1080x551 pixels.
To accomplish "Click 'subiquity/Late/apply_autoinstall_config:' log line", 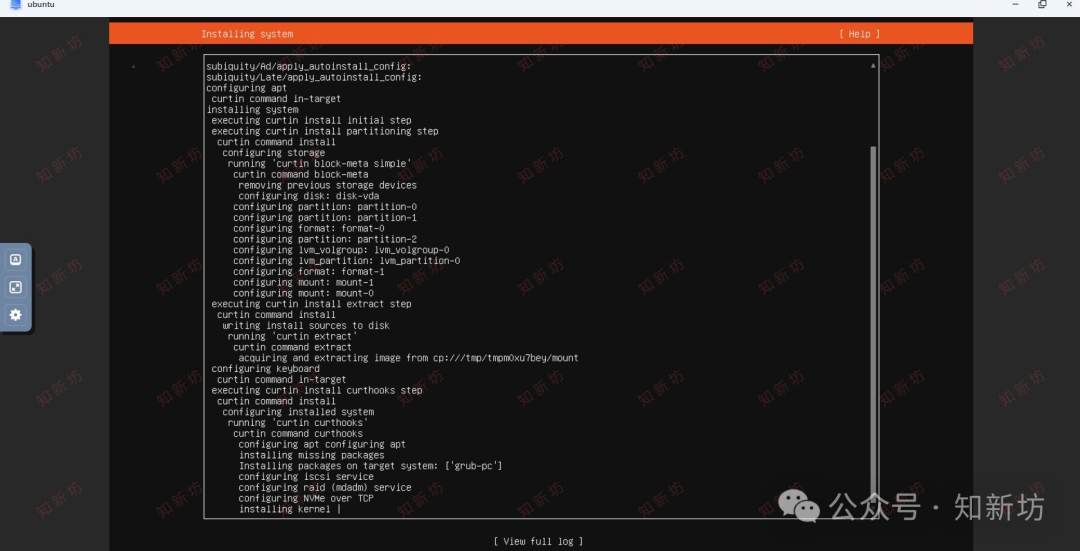I will point(314,77).
